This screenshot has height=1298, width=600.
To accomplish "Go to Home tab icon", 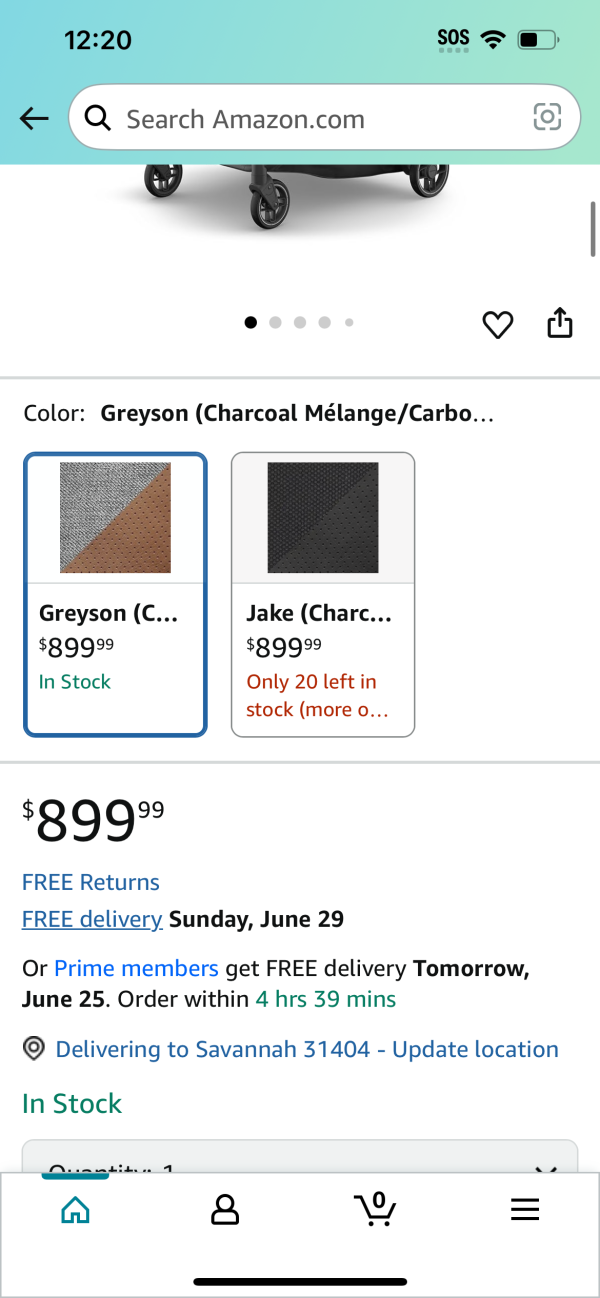I will [x=75, y=1210].
